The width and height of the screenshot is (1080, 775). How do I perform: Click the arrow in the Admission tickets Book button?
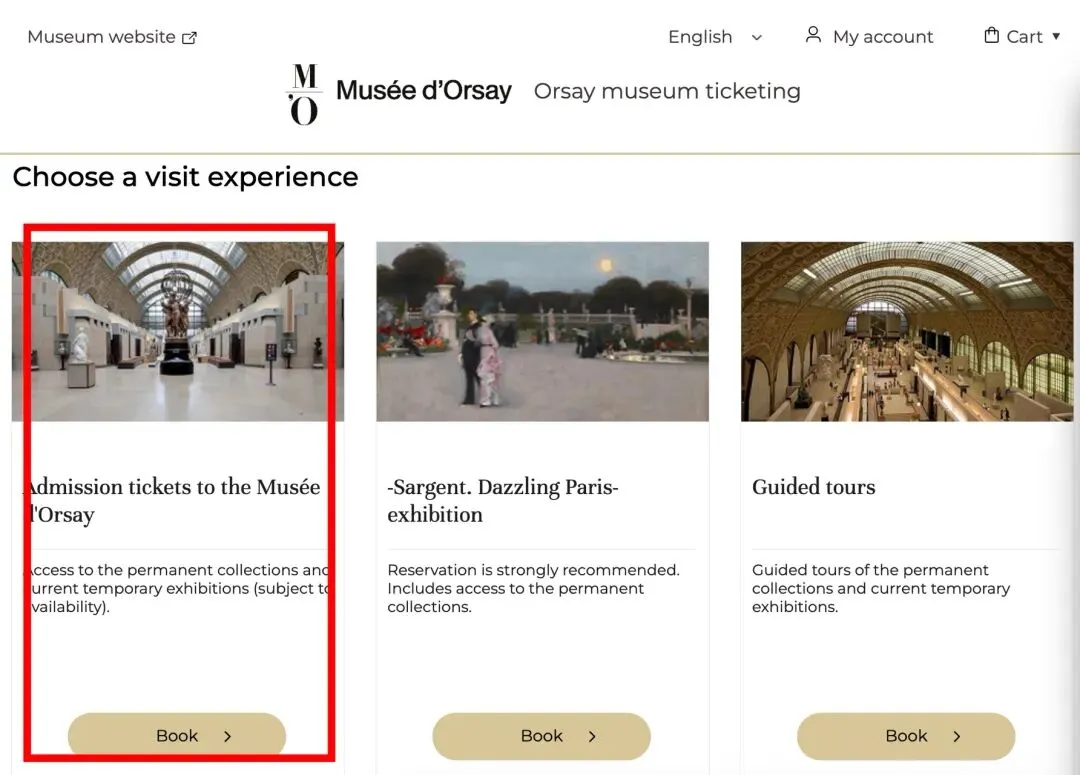(228, 737)
